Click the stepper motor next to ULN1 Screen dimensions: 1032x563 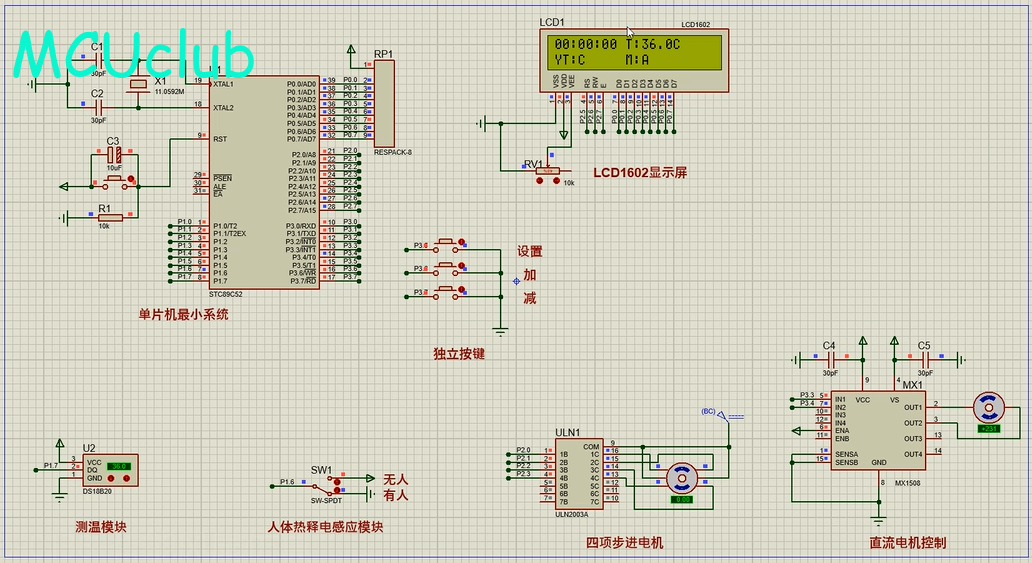[682, 476]
